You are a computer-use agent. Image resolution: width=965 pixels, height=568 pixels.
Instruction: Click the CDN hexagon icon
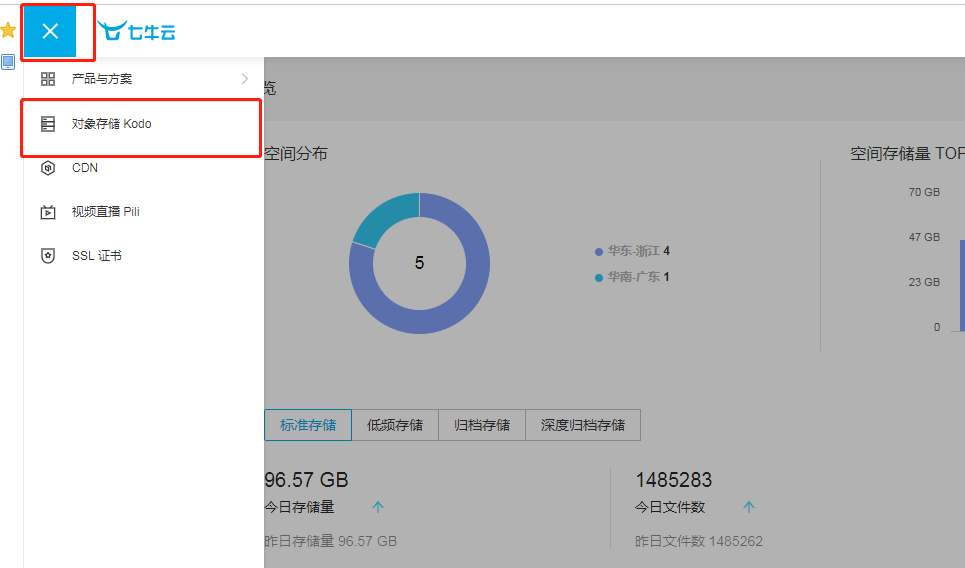pos(48,168)
